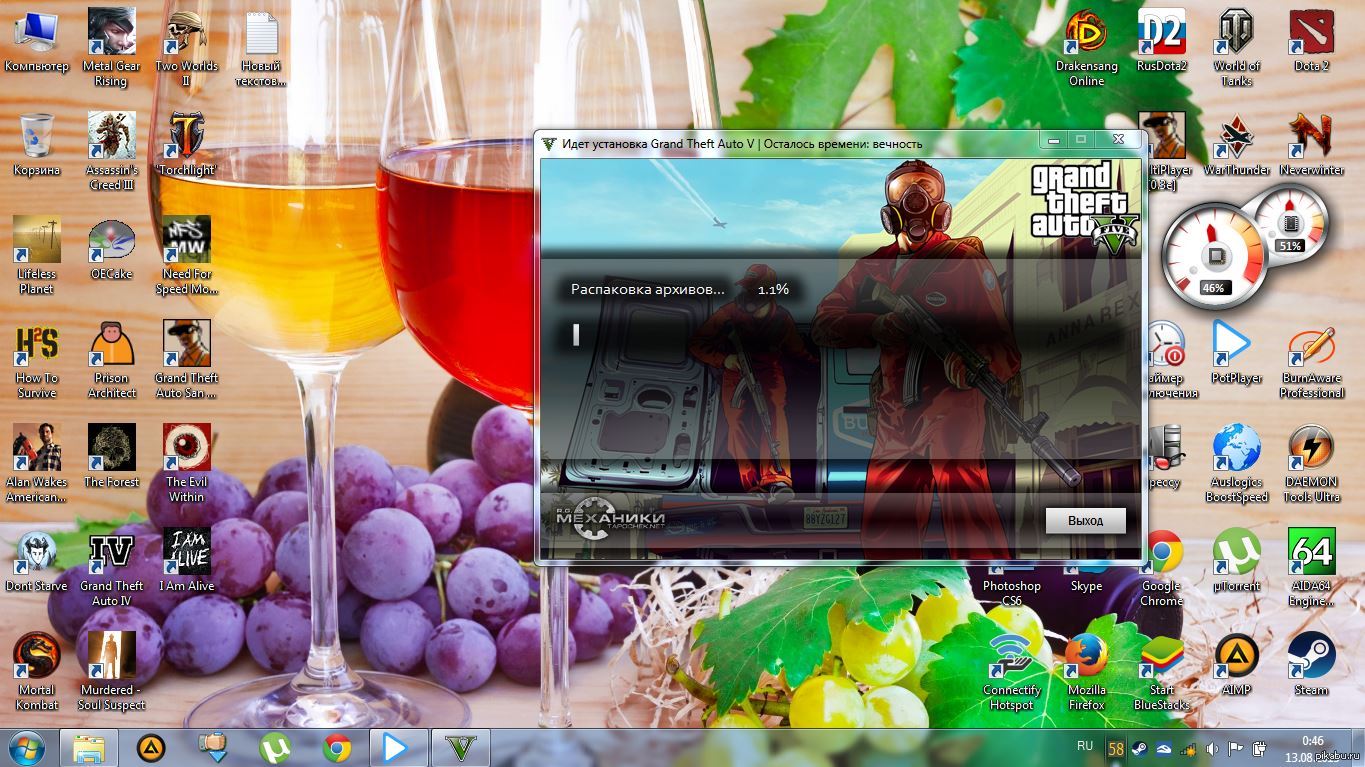The height and width of the screenshot is (767, 1365).
Task: Select The Forest desktop shortcut
Action: (x=111, y=457)
